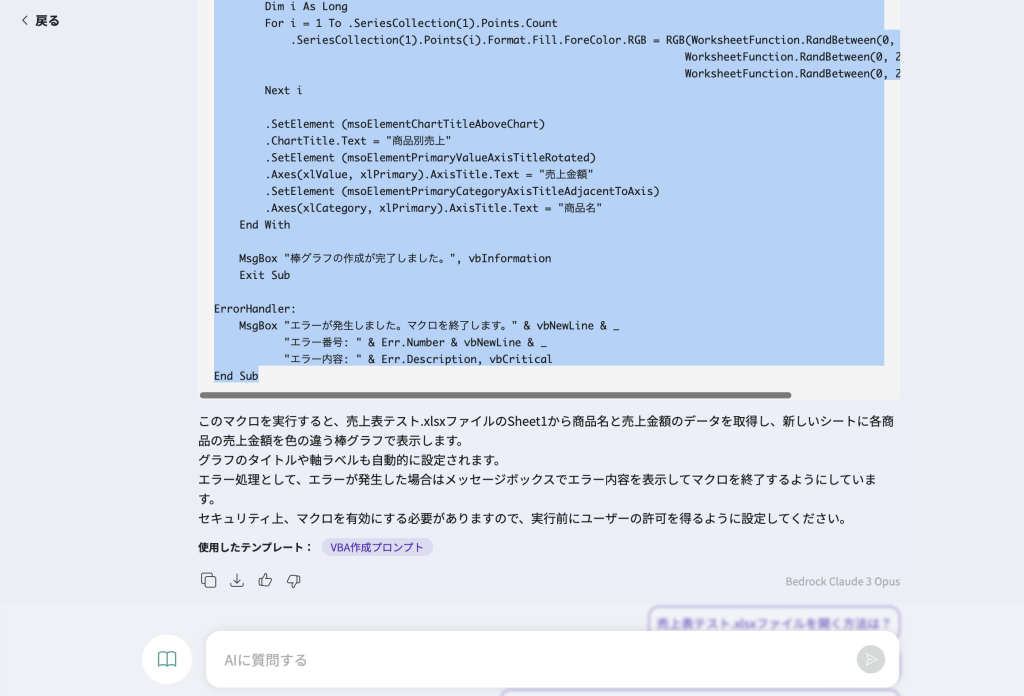Open the VBA作成プロンプト template tag

377,547
